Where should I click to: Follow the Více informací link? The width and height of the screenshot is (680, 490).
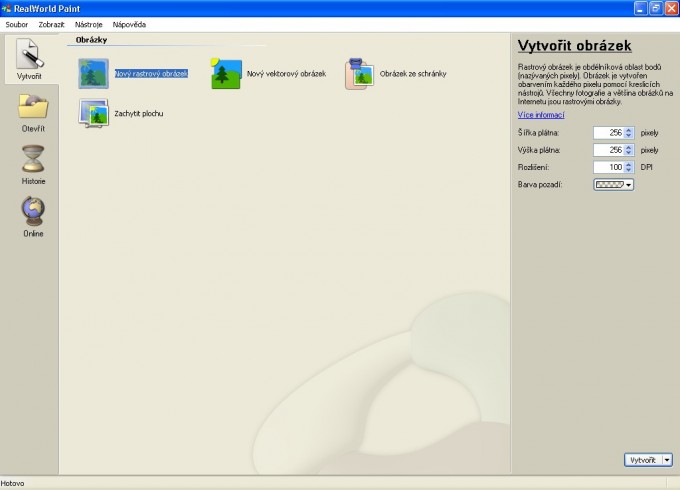[x=541, y=115]
